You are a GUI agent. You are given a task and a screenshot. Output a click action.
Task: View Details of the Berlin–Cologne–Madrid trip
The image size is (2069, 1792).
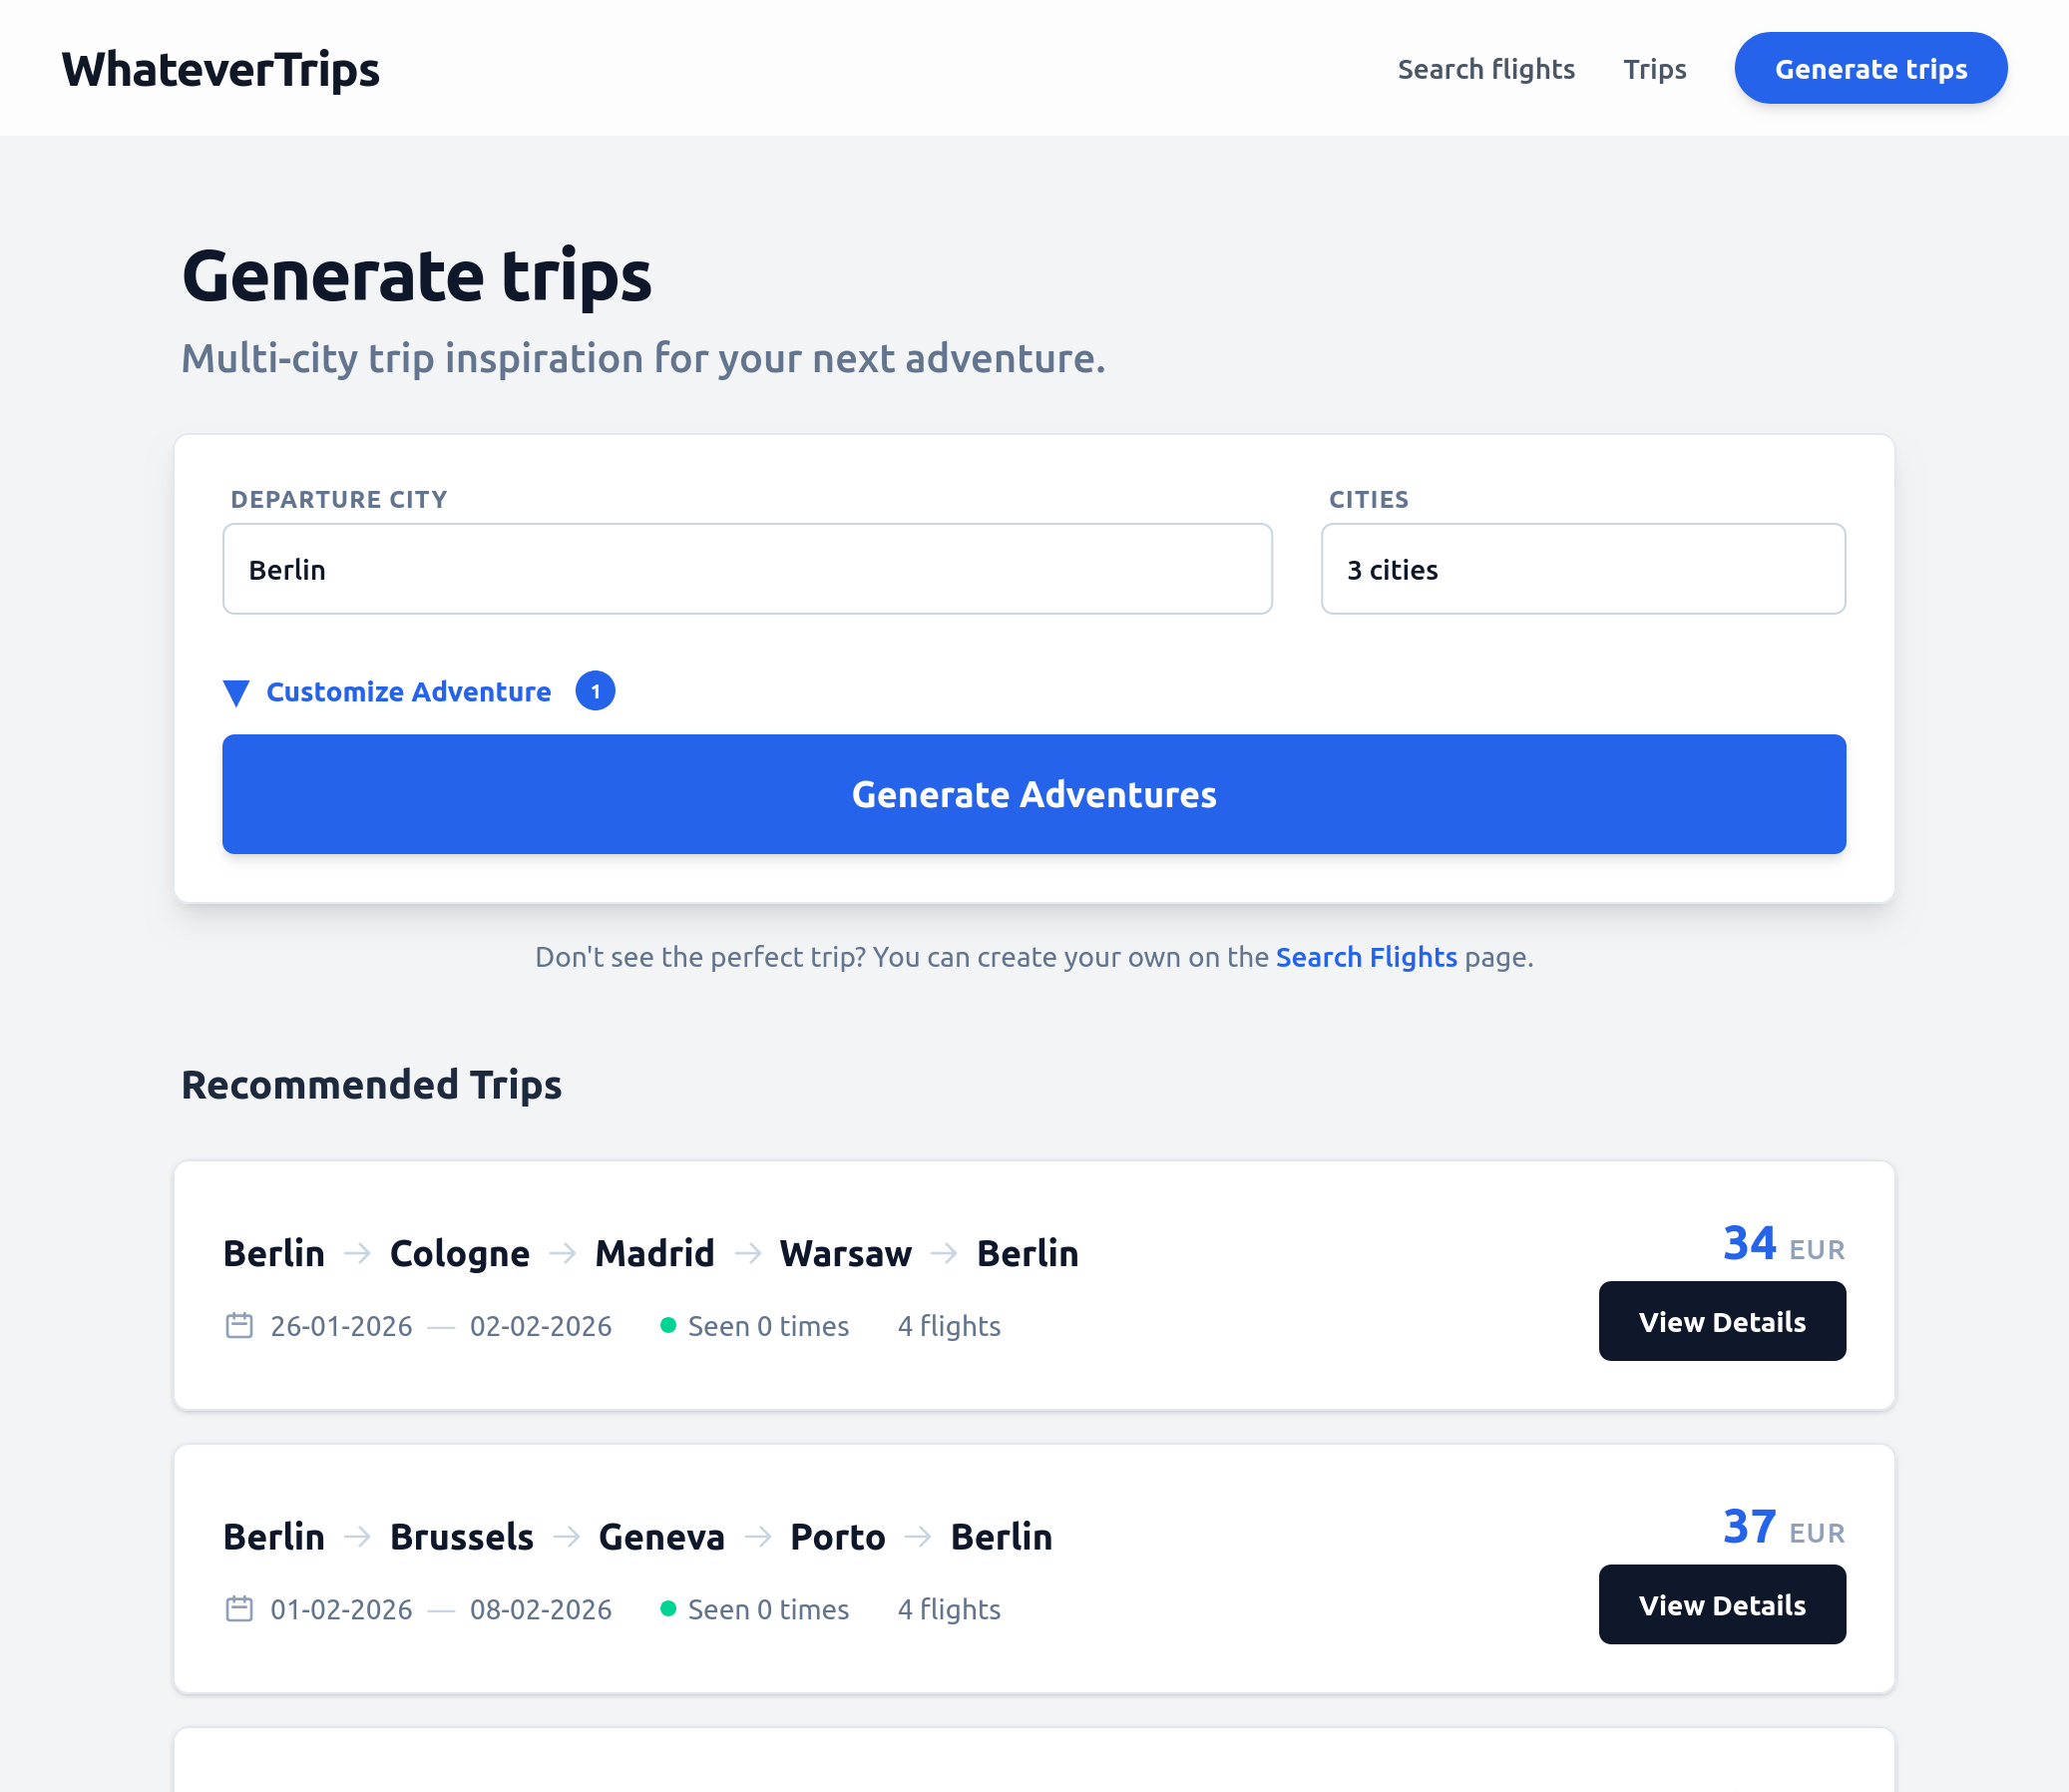tap(1722, 1321)
